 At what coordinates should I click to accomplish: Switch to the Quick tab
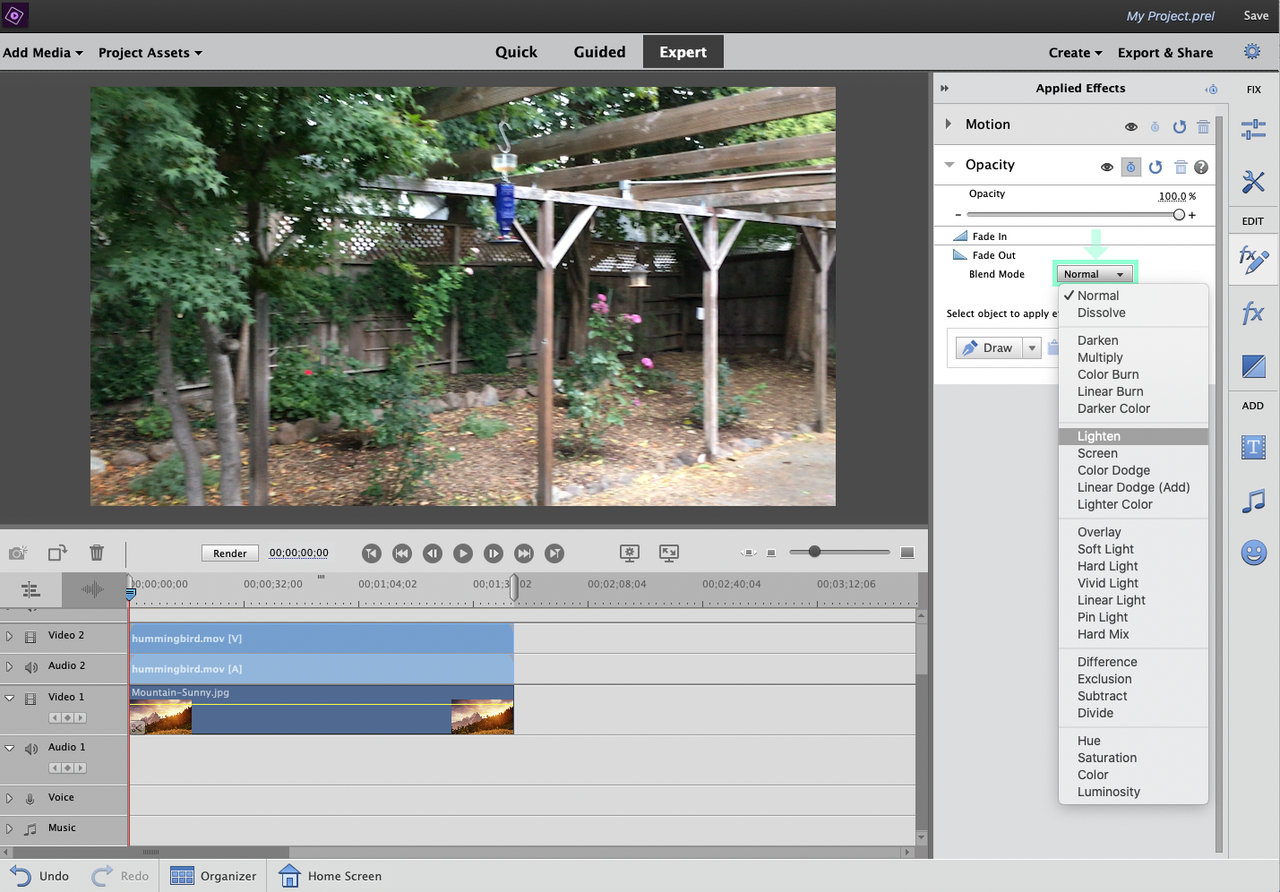(516, 52)
